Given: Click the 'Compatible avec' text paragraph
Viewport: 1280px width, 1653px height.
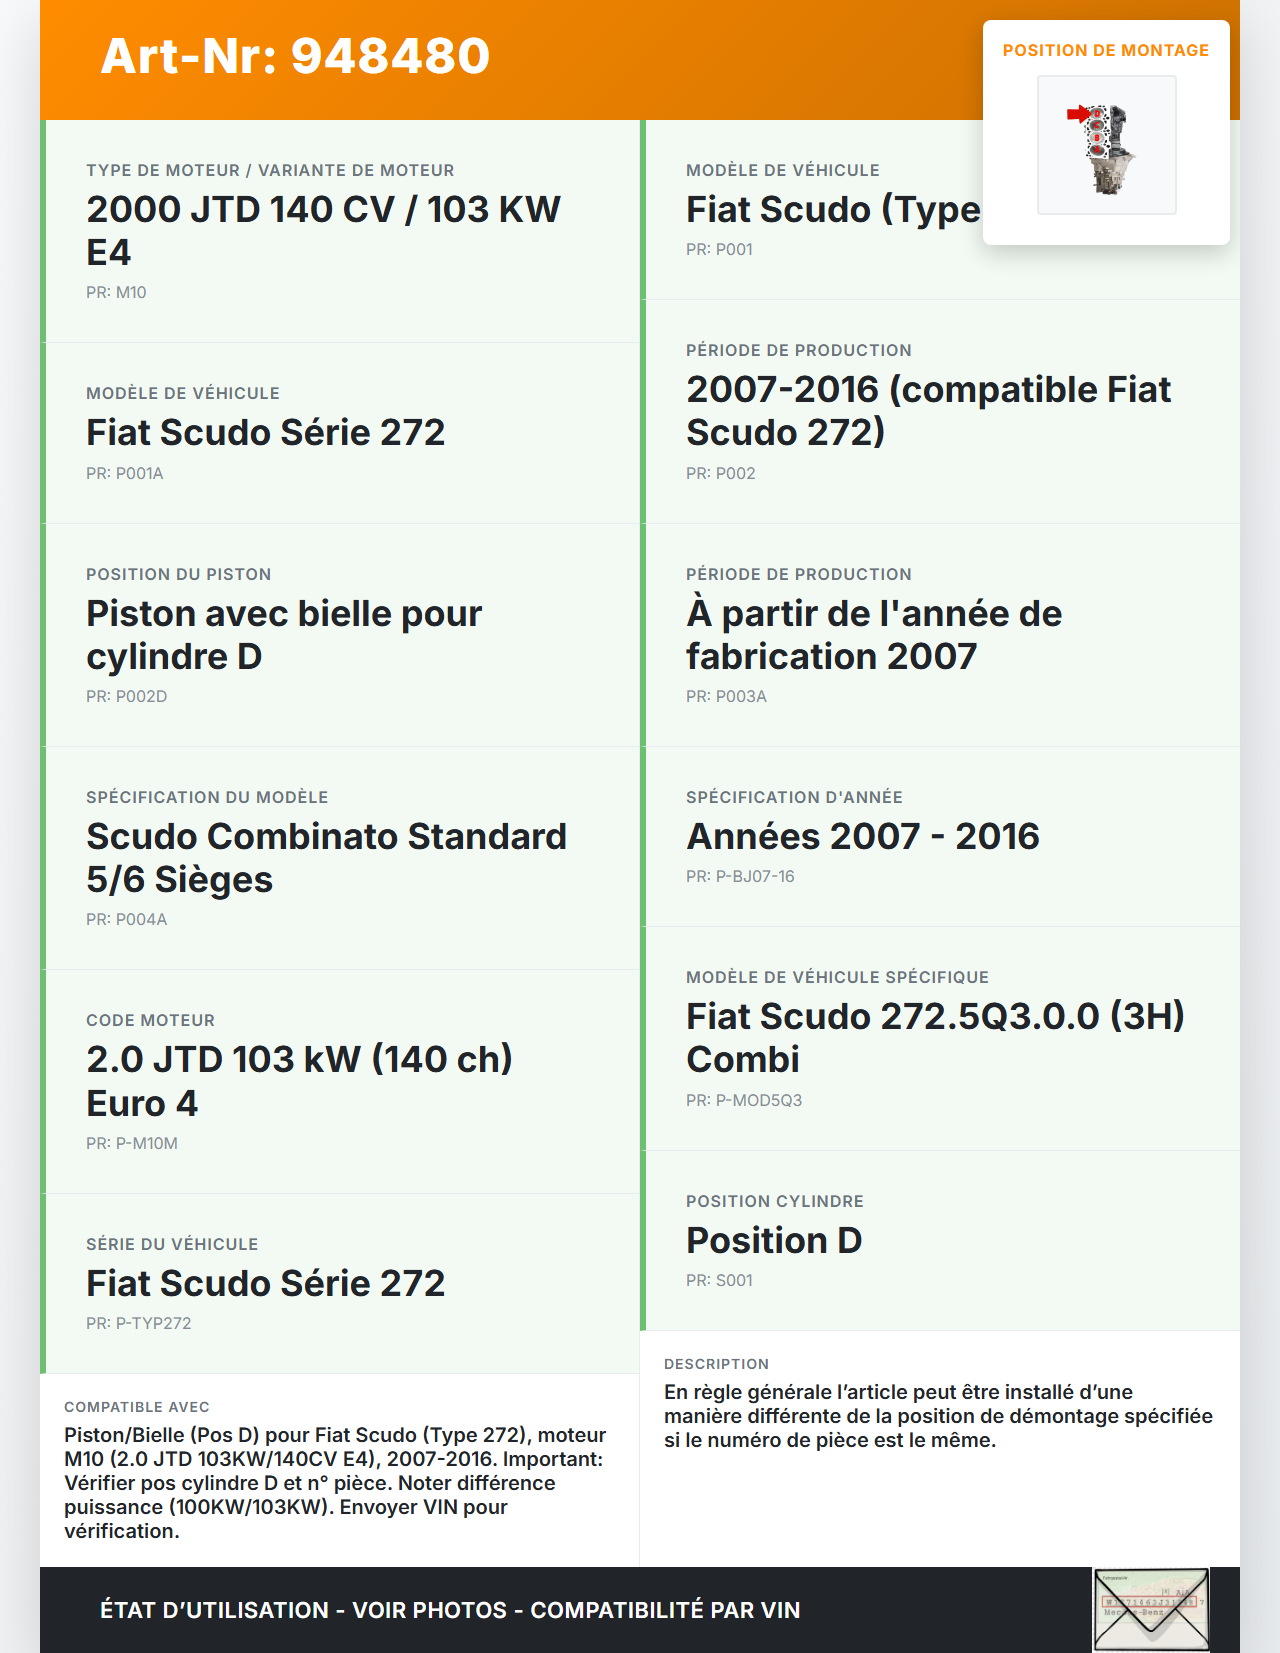Looking at the screenshot, I should tap(335, 1482).
